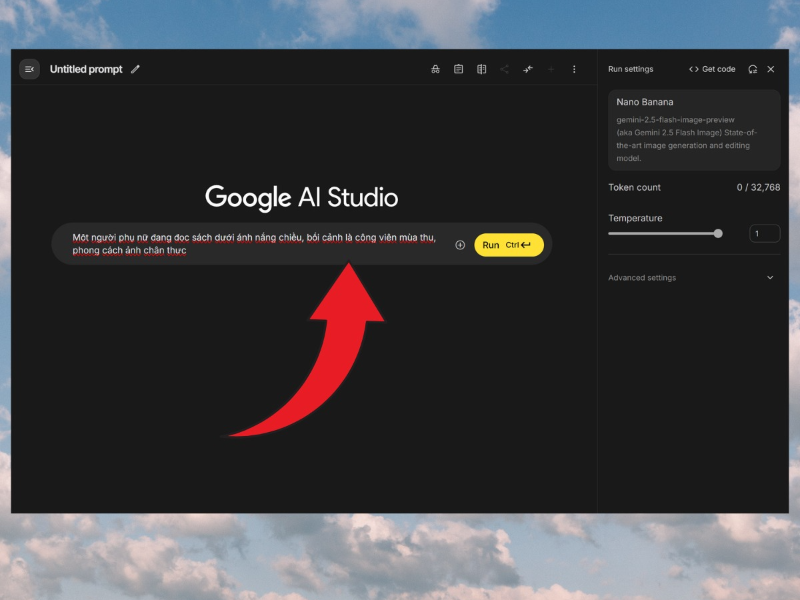
Task: Click the add media plus icon
Action: click(x=460, y=245)
